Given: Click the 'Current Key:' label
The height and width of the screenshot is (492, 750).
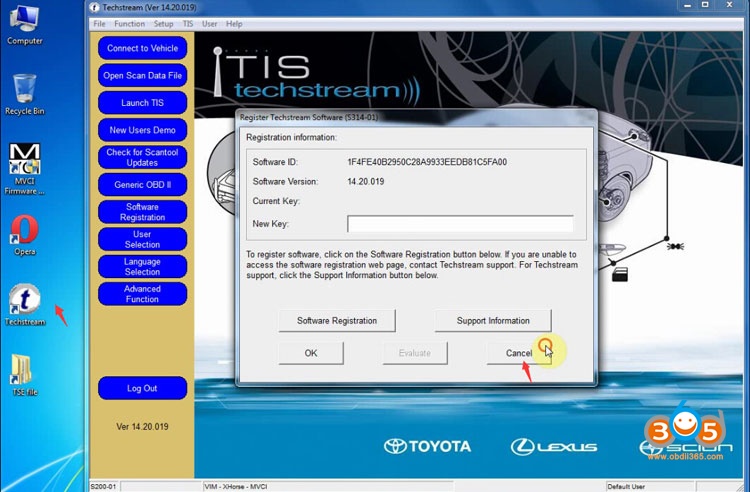Looking at the screenshot, I should point(276,201).
